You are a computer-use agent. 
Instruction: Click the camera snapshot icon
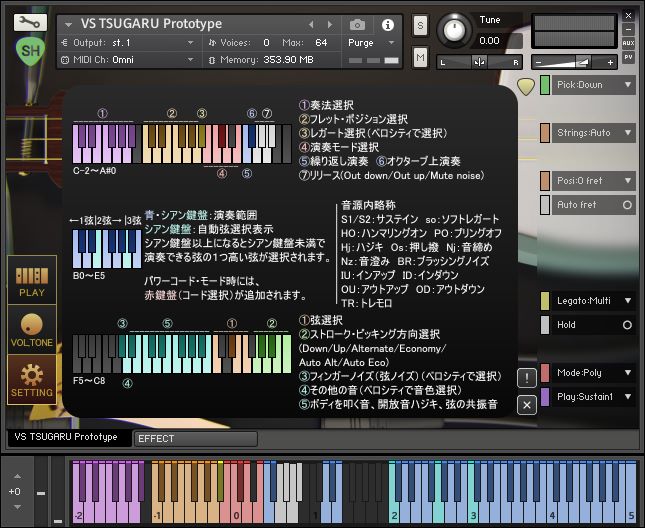click(358, 24)
